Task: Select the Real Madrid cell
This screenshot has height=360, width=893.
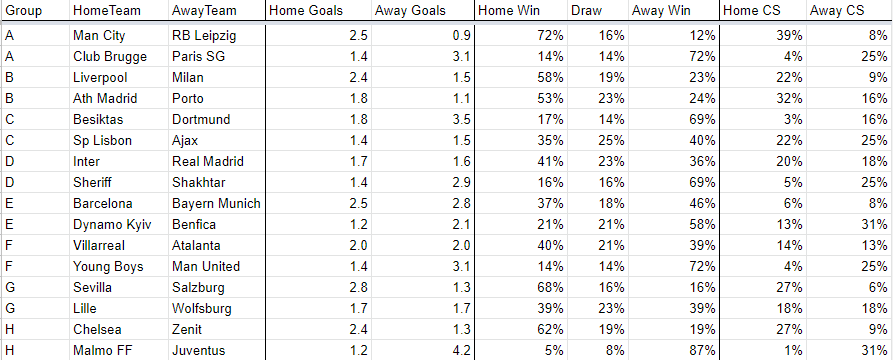Action: 216,161
